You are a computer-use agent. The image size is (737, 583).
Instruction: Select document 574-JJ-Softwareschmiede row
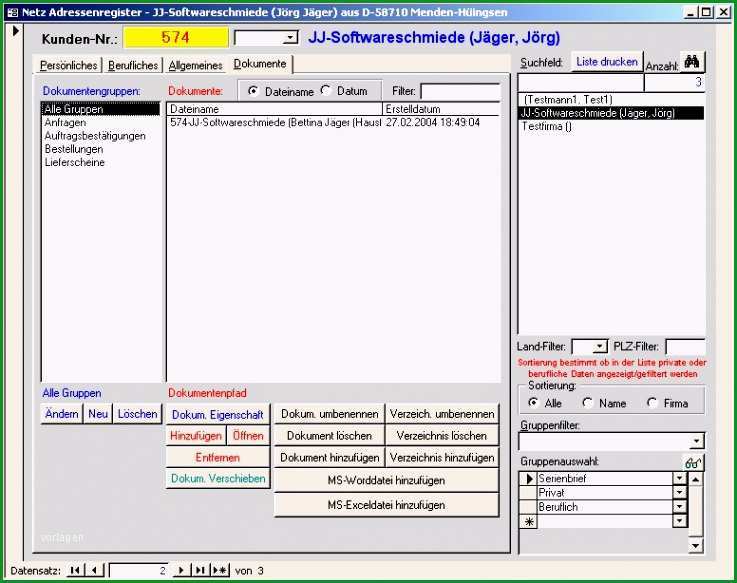pos(333,122)
